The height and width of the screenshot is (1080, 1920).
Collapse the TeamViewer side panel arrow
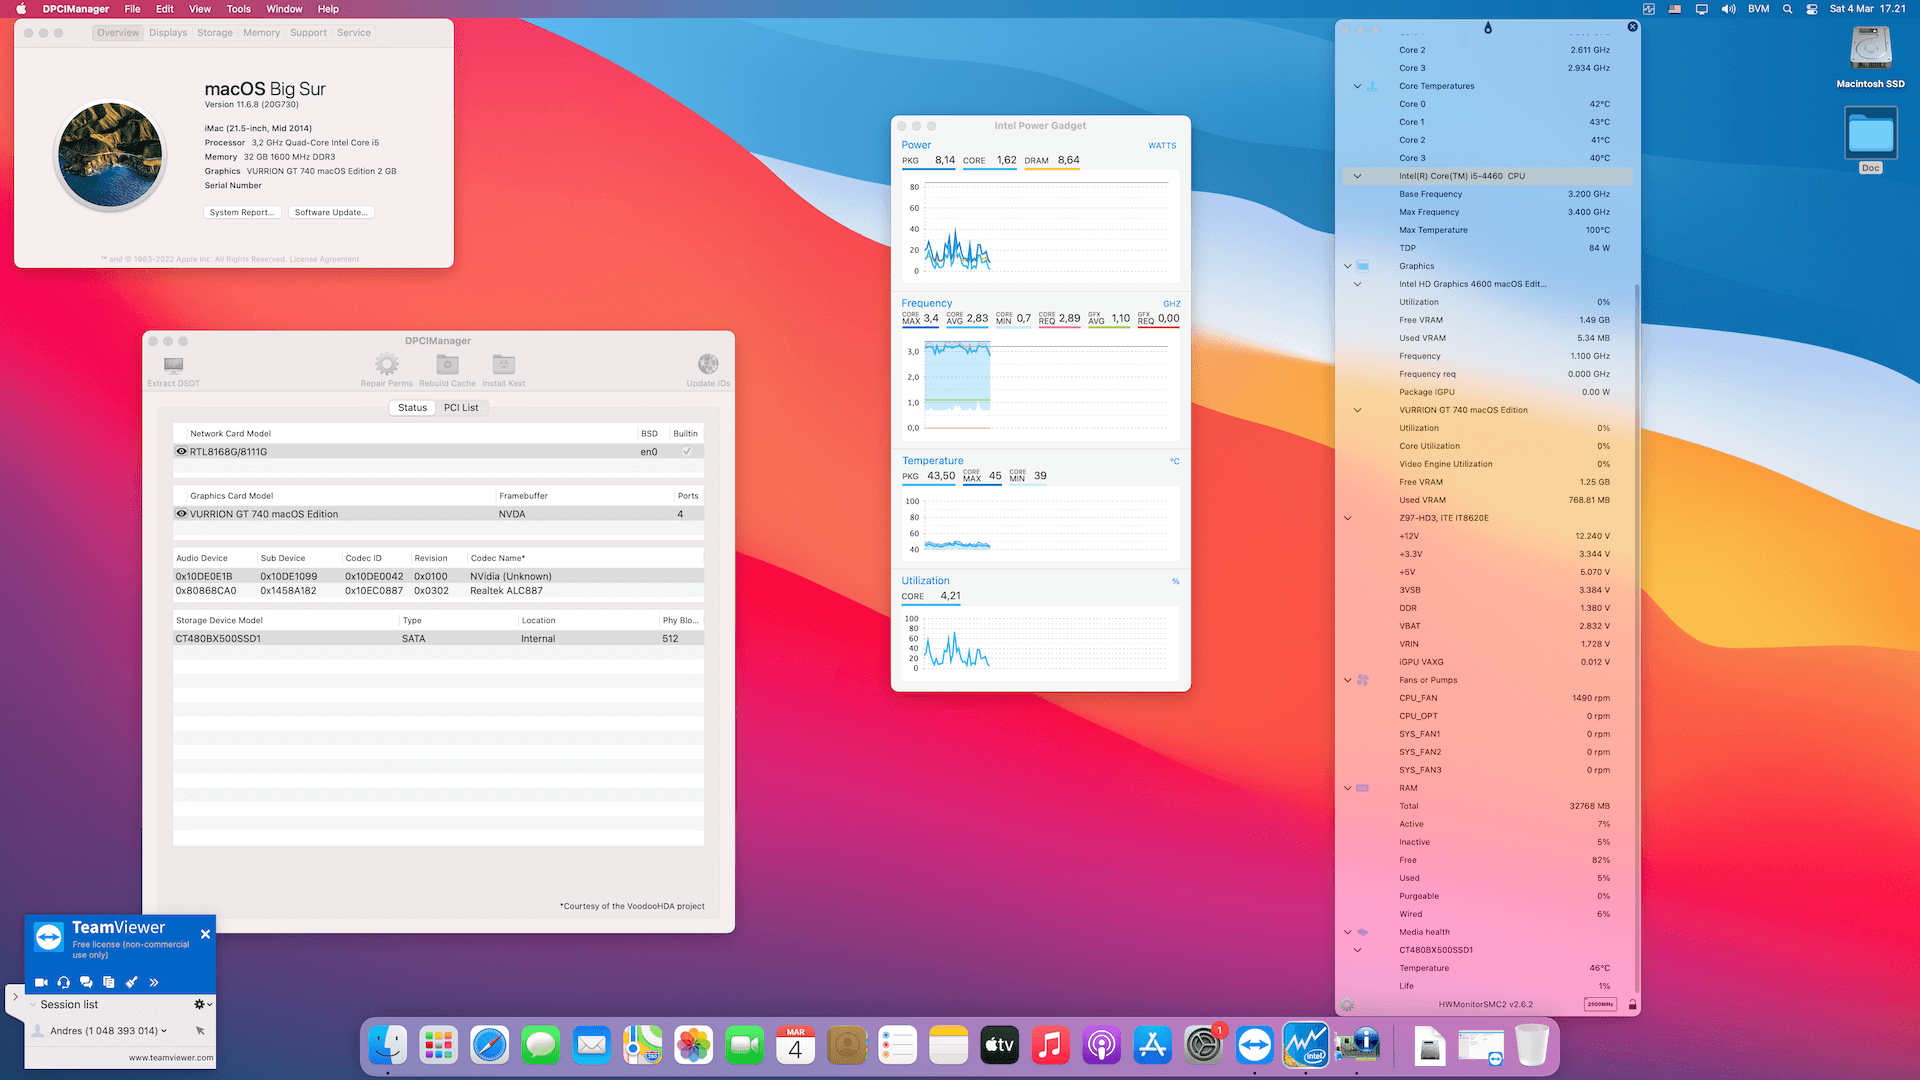click(x=15, y=997)
